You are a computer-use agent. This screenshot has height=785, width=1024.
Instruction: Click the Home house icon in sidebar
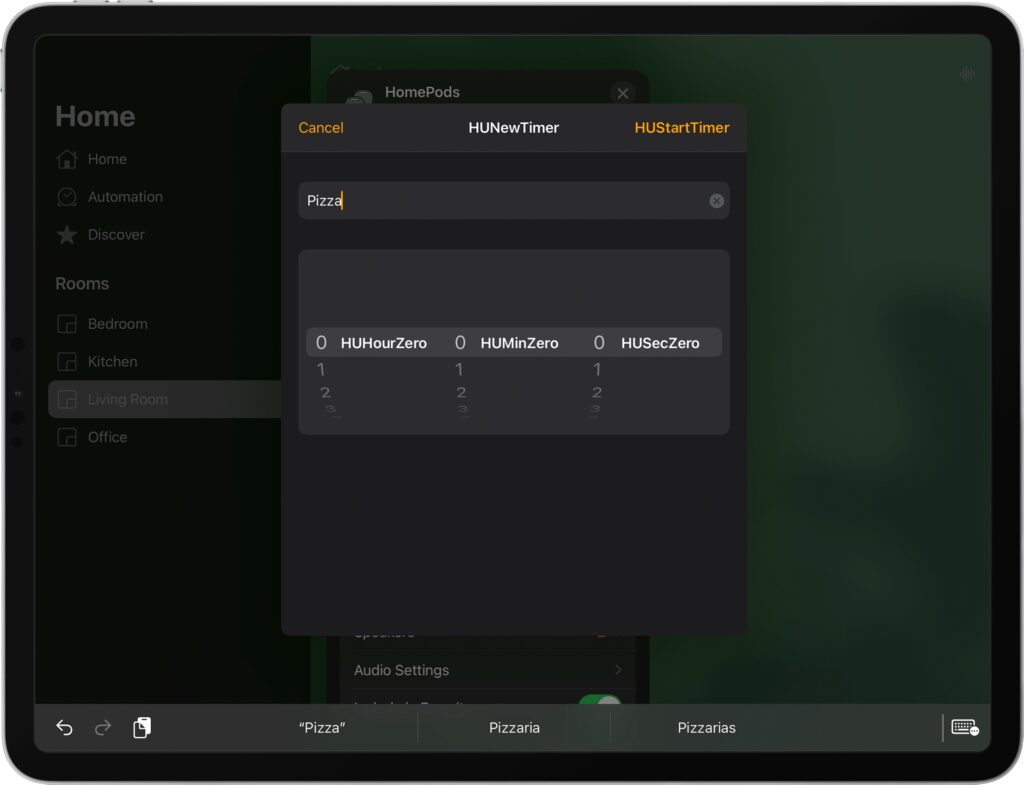[x=67, y=159]
